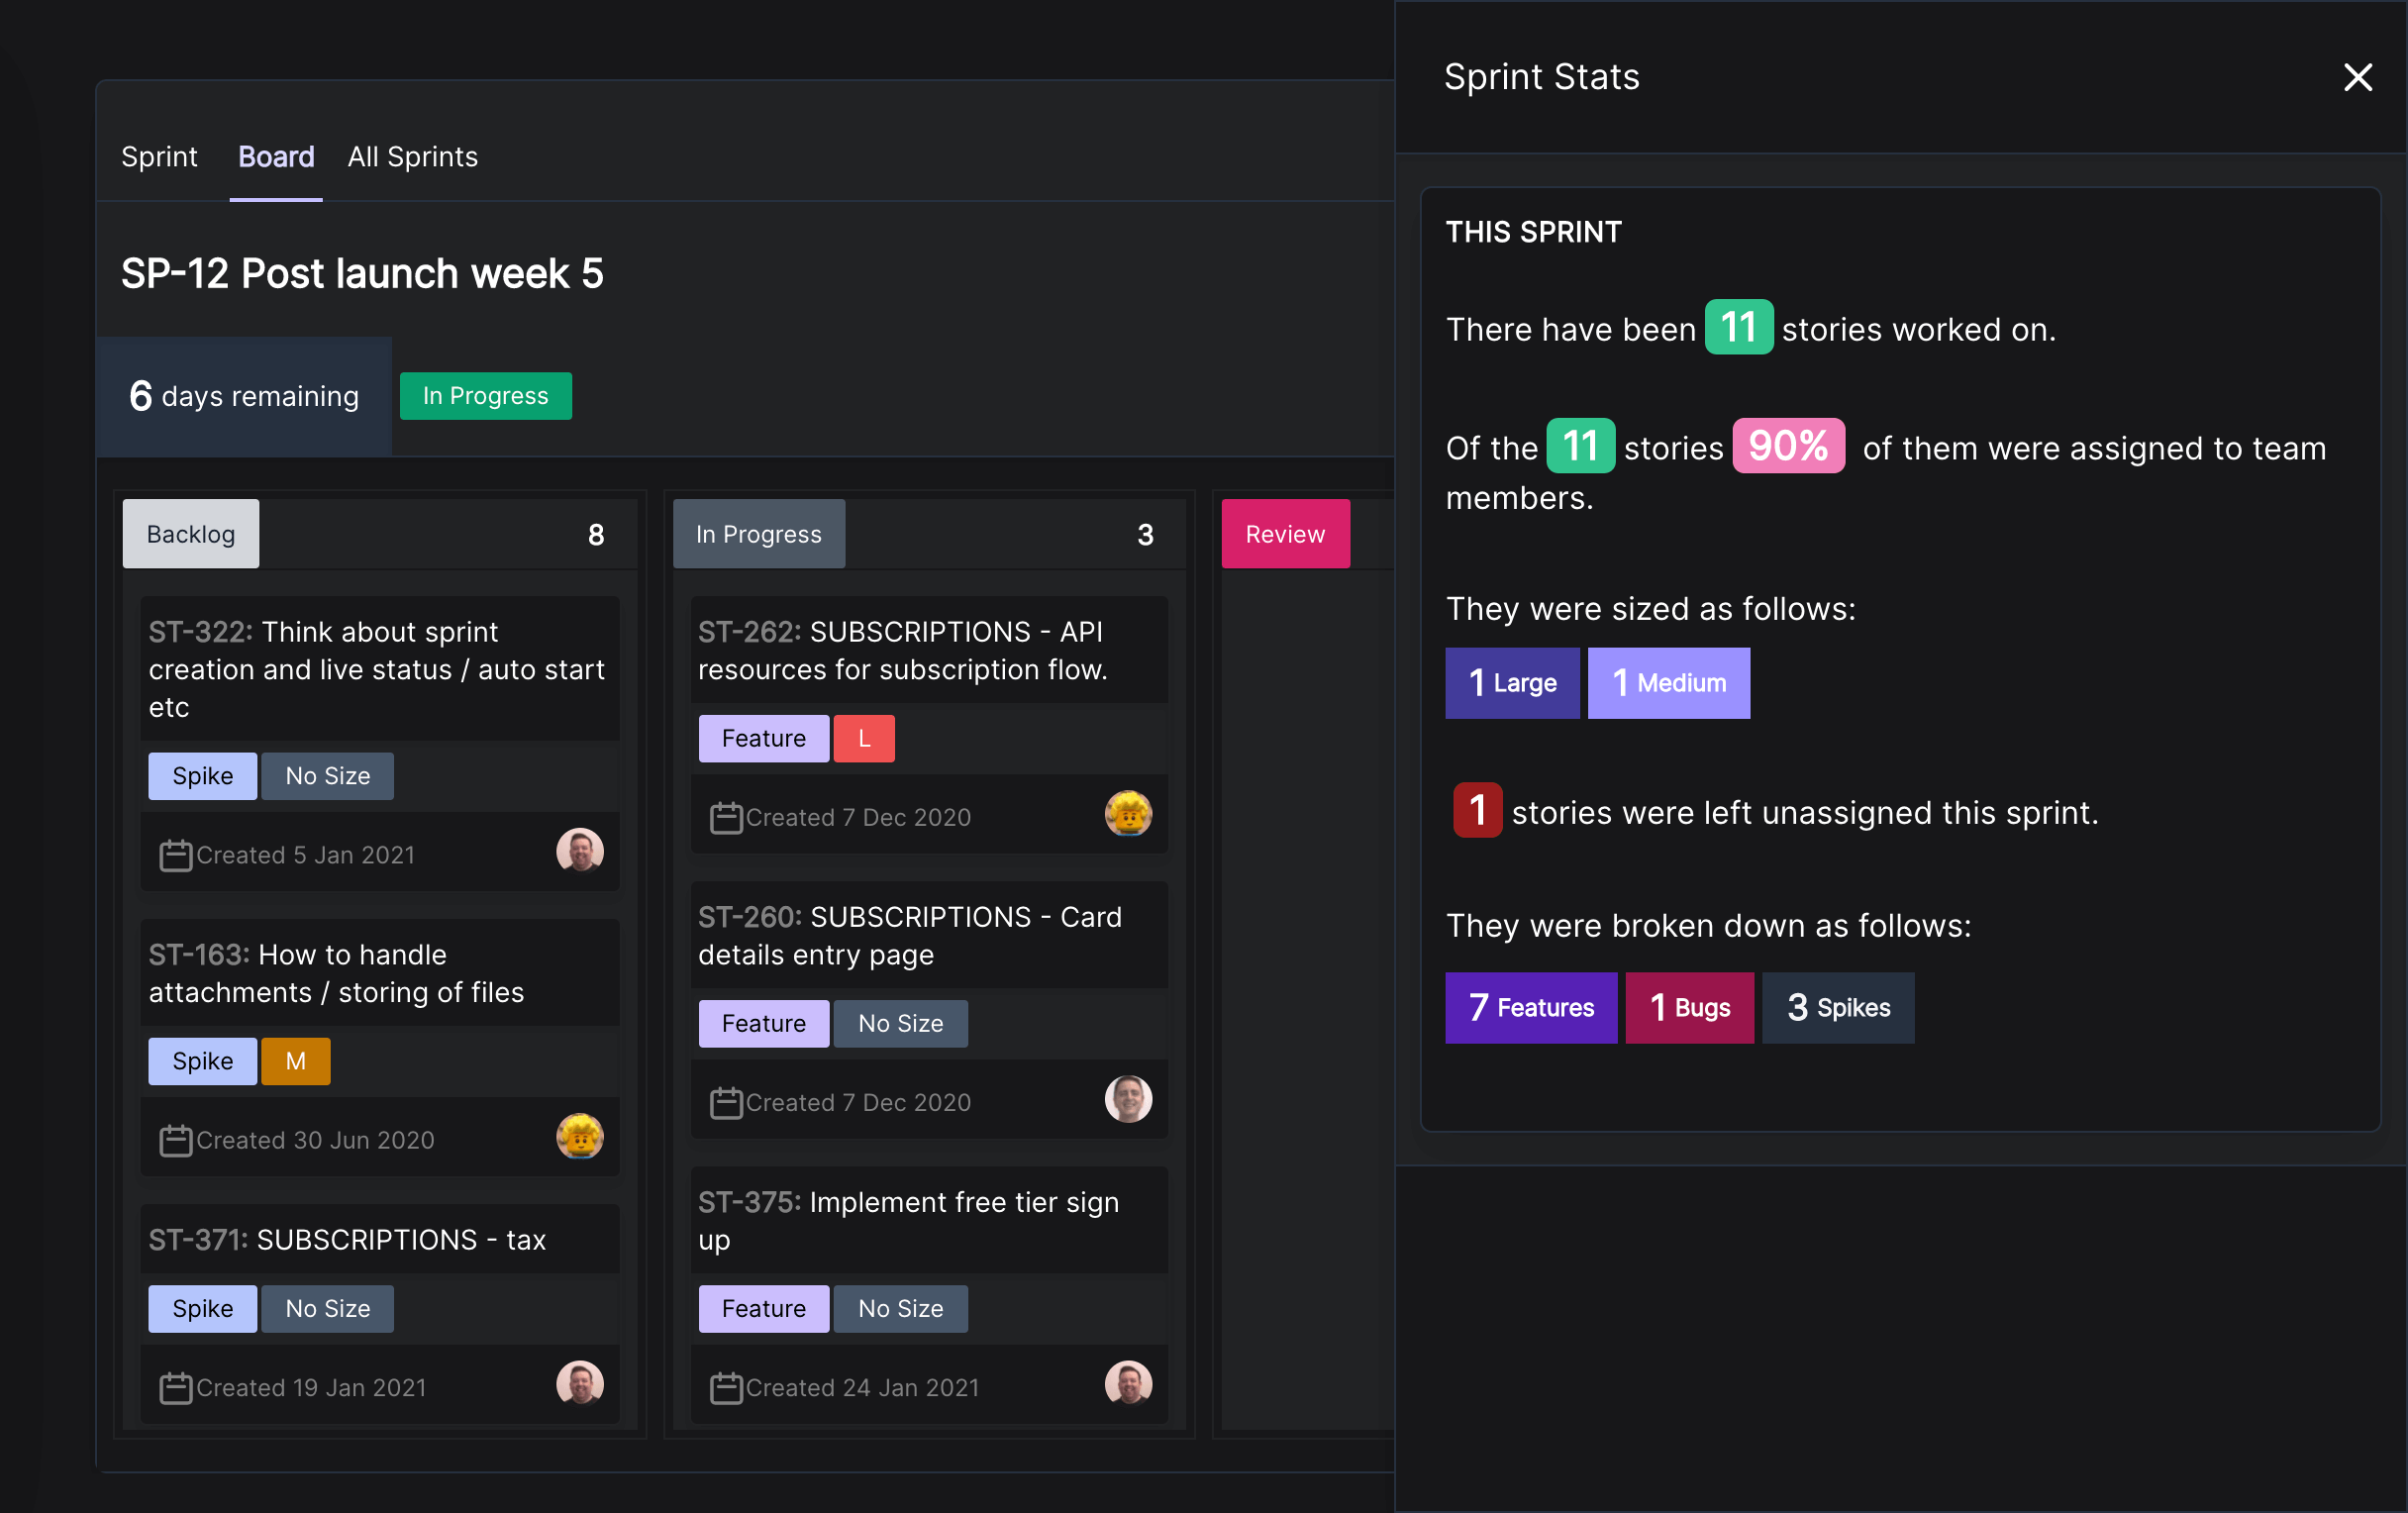The height and width of the screenshot is (1513, 2408).
Task: Open the All Sprints tab
Action: click(412, 157)
